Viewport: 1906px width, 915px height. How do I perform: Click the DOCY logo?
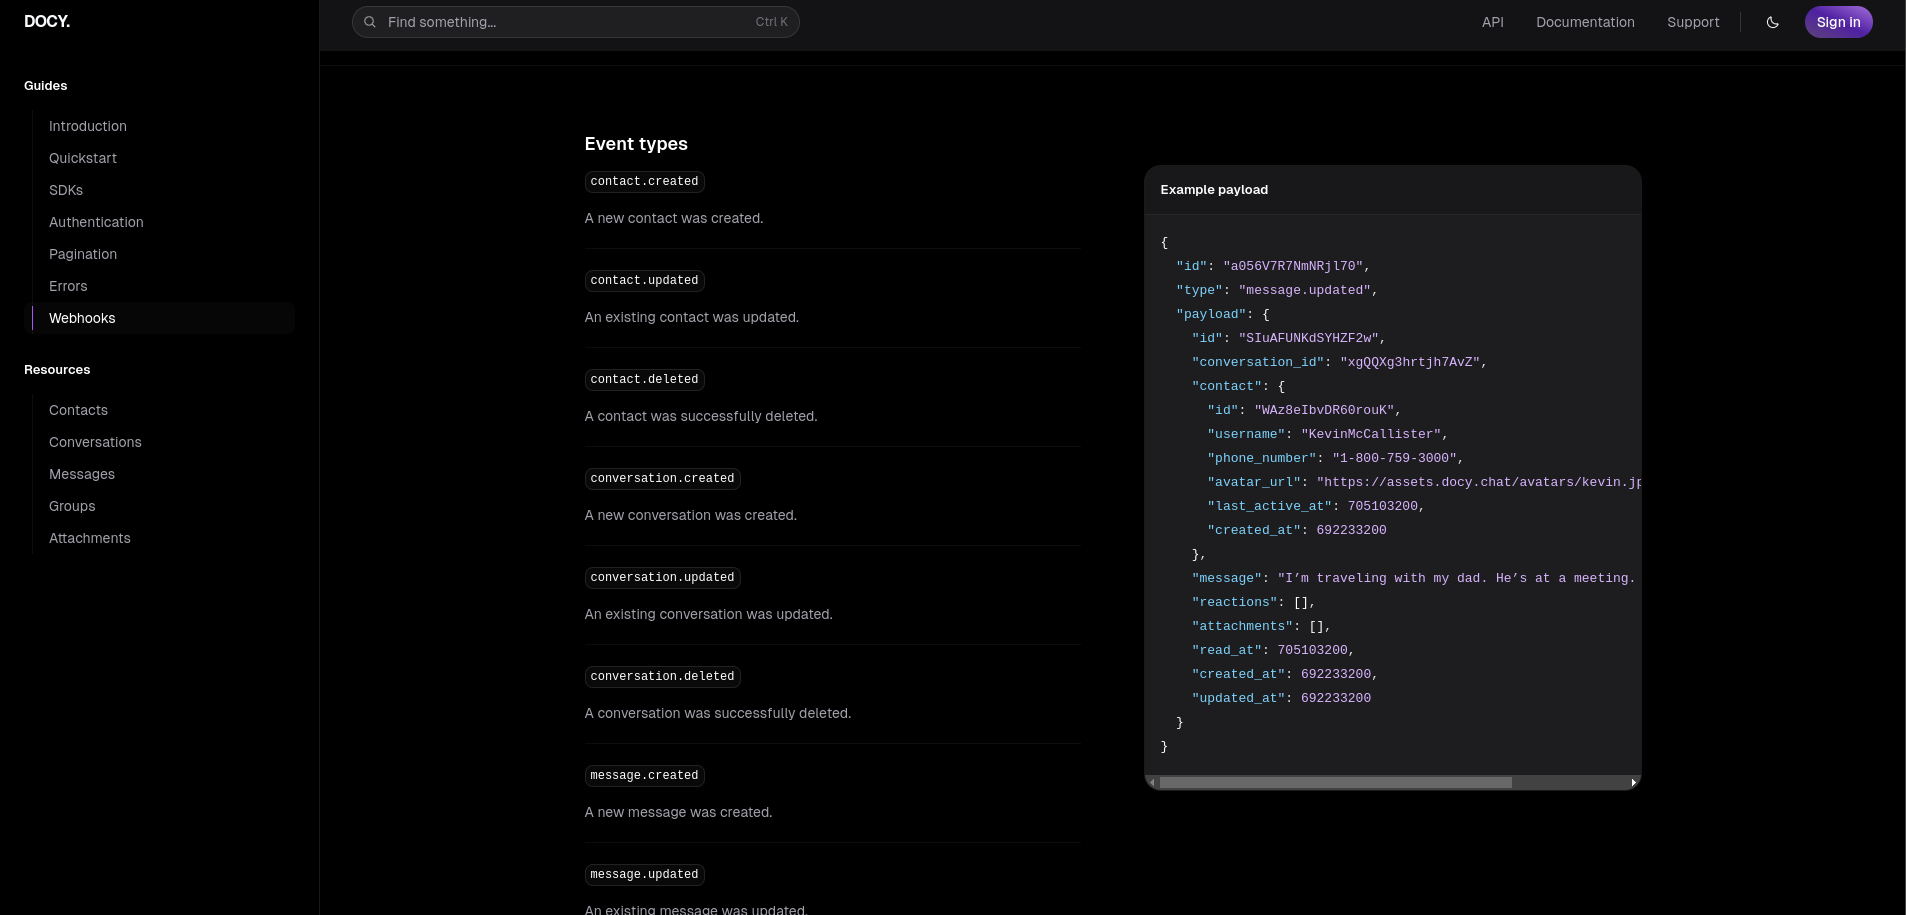(x=47, y=21)
